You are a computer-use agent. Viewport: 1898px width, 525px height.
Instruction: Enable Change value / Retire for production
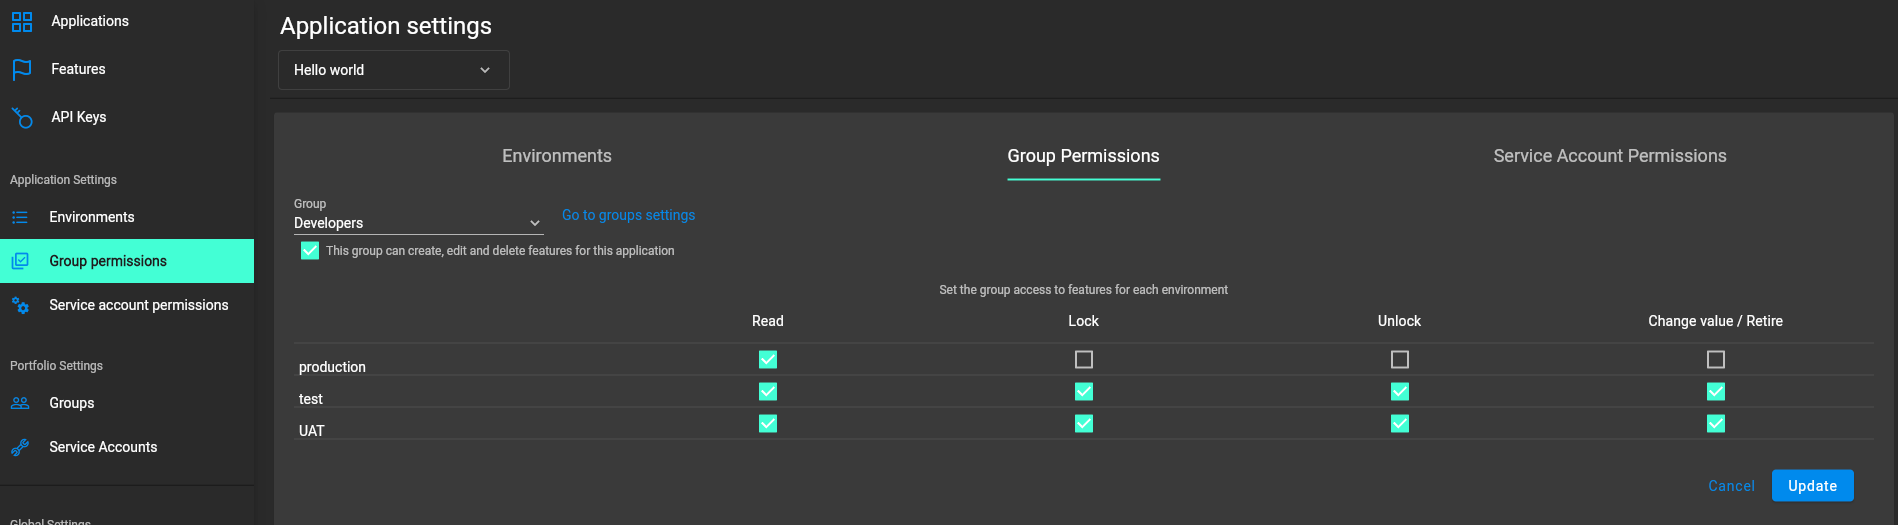coord(1716,359)
